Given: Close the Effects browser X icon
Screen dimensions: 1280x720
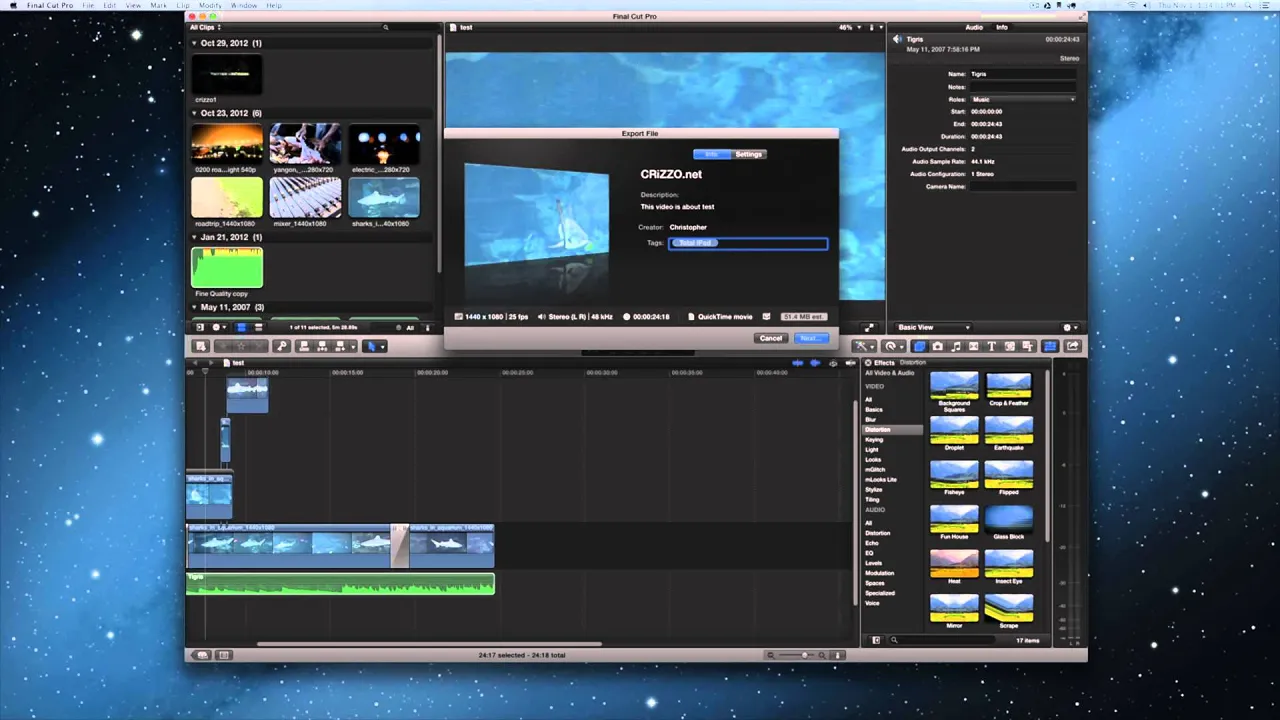Looking at the screenshot, I should coord(868,363).
